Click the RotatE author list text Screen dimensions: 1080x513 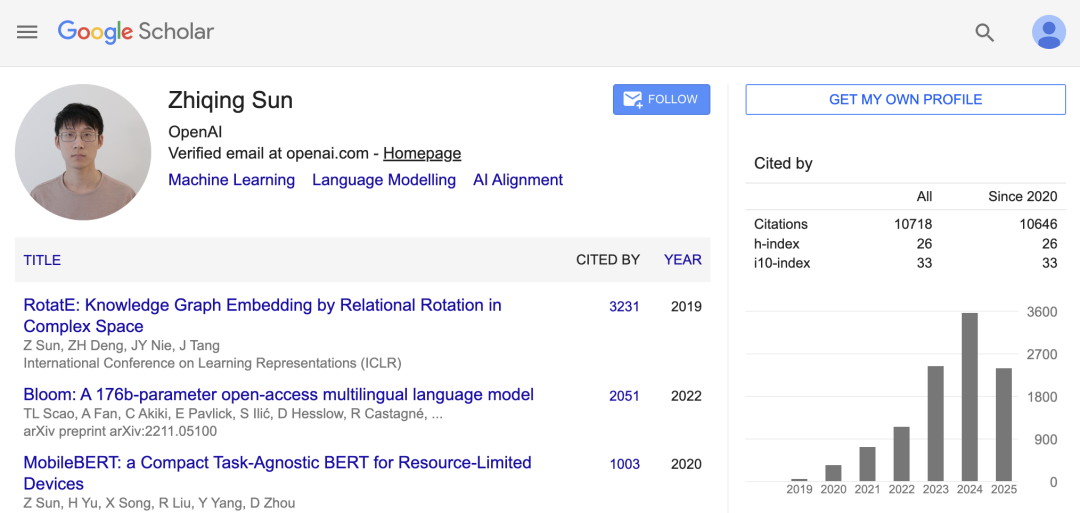pos(122,345)
